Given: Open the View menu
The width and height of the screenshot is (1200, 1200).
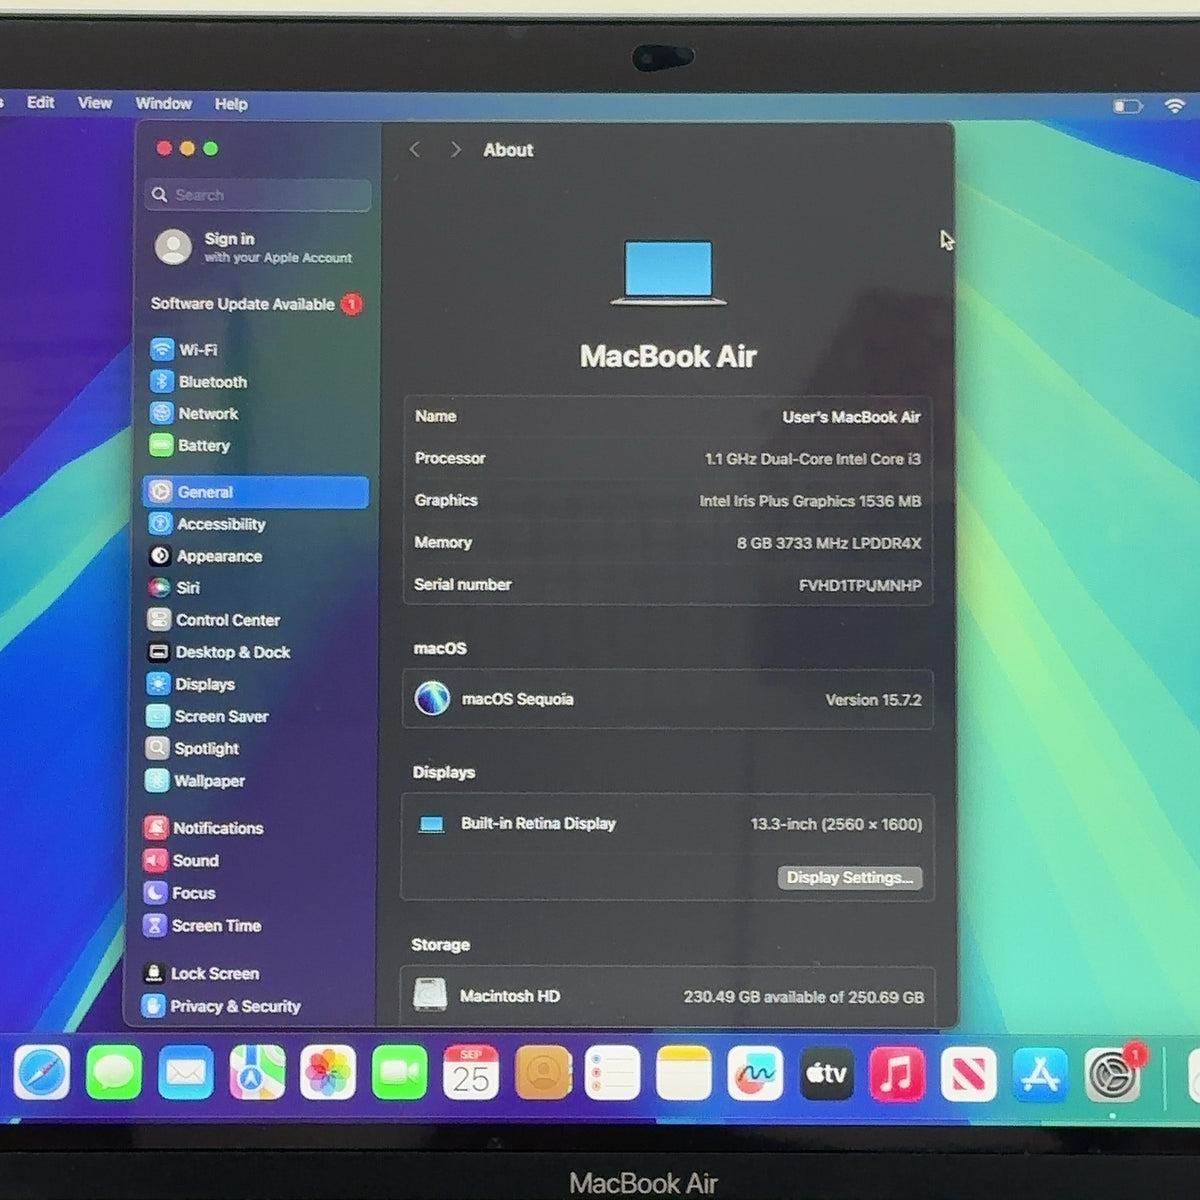Looking at the screenshot, I should [x=95, y=102].
